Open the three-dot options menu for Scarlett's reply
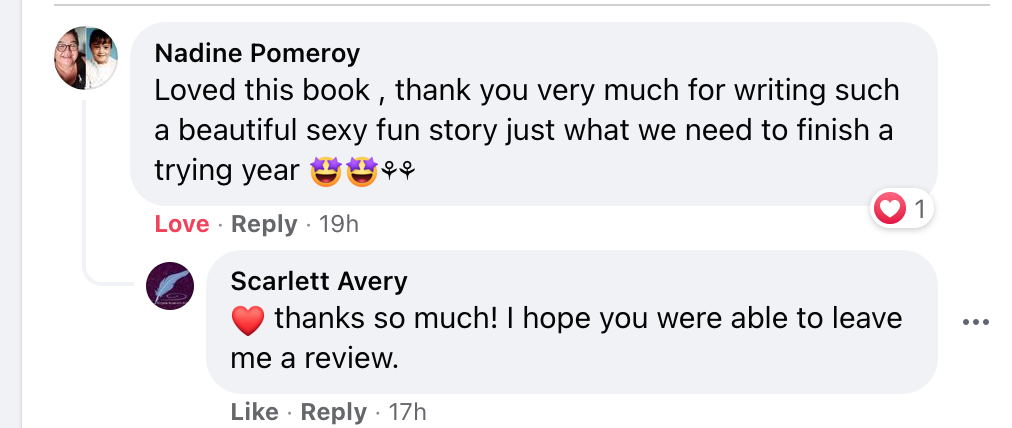1012x428 pixels. (x=974, y=322)
